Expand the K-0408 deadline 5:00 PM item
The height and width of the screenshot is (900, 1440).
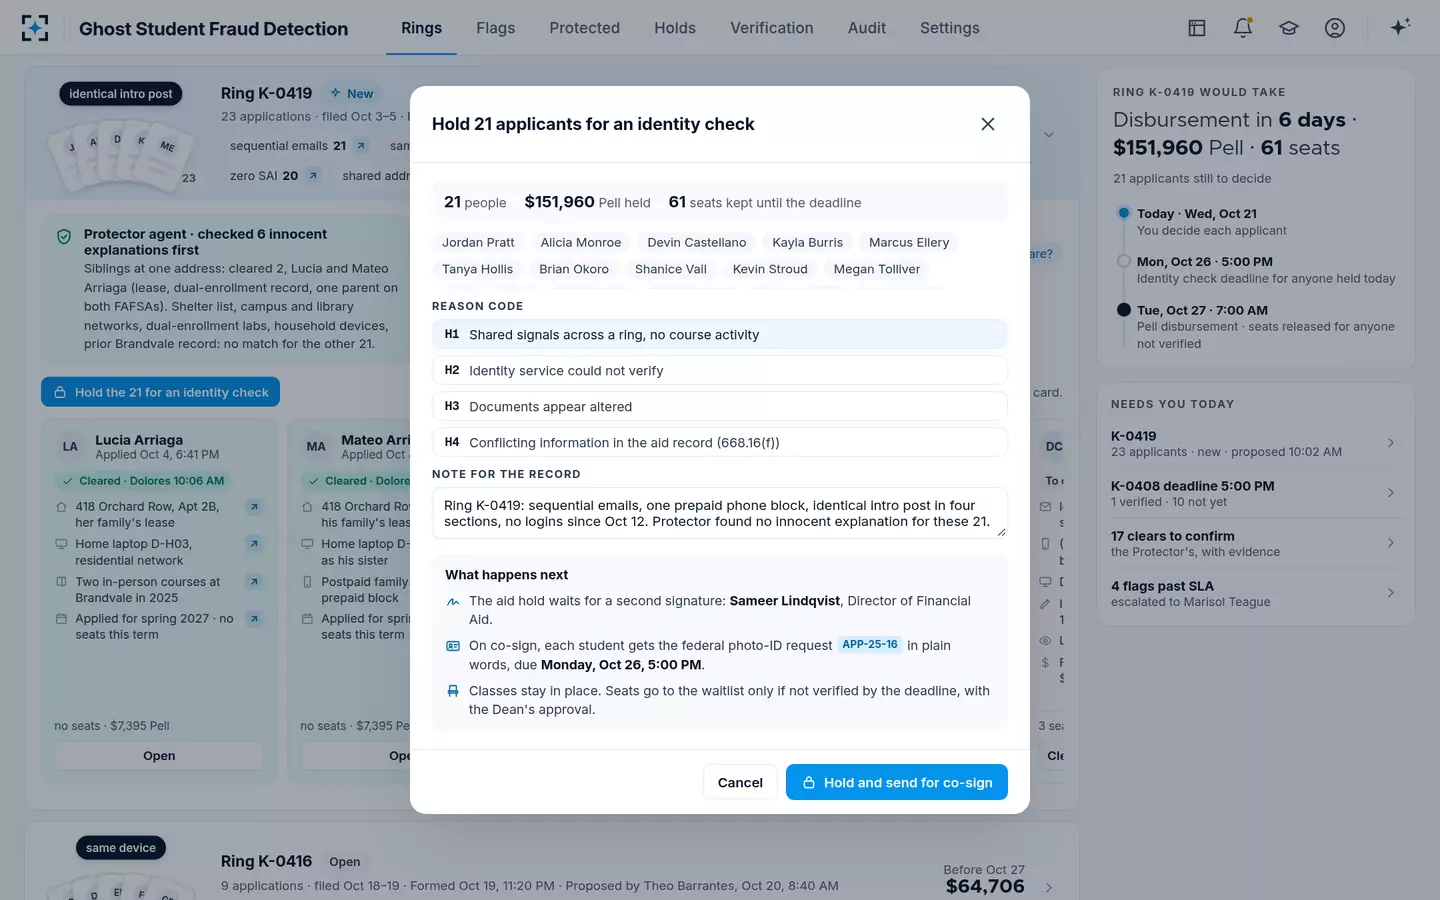[1256, 493]
